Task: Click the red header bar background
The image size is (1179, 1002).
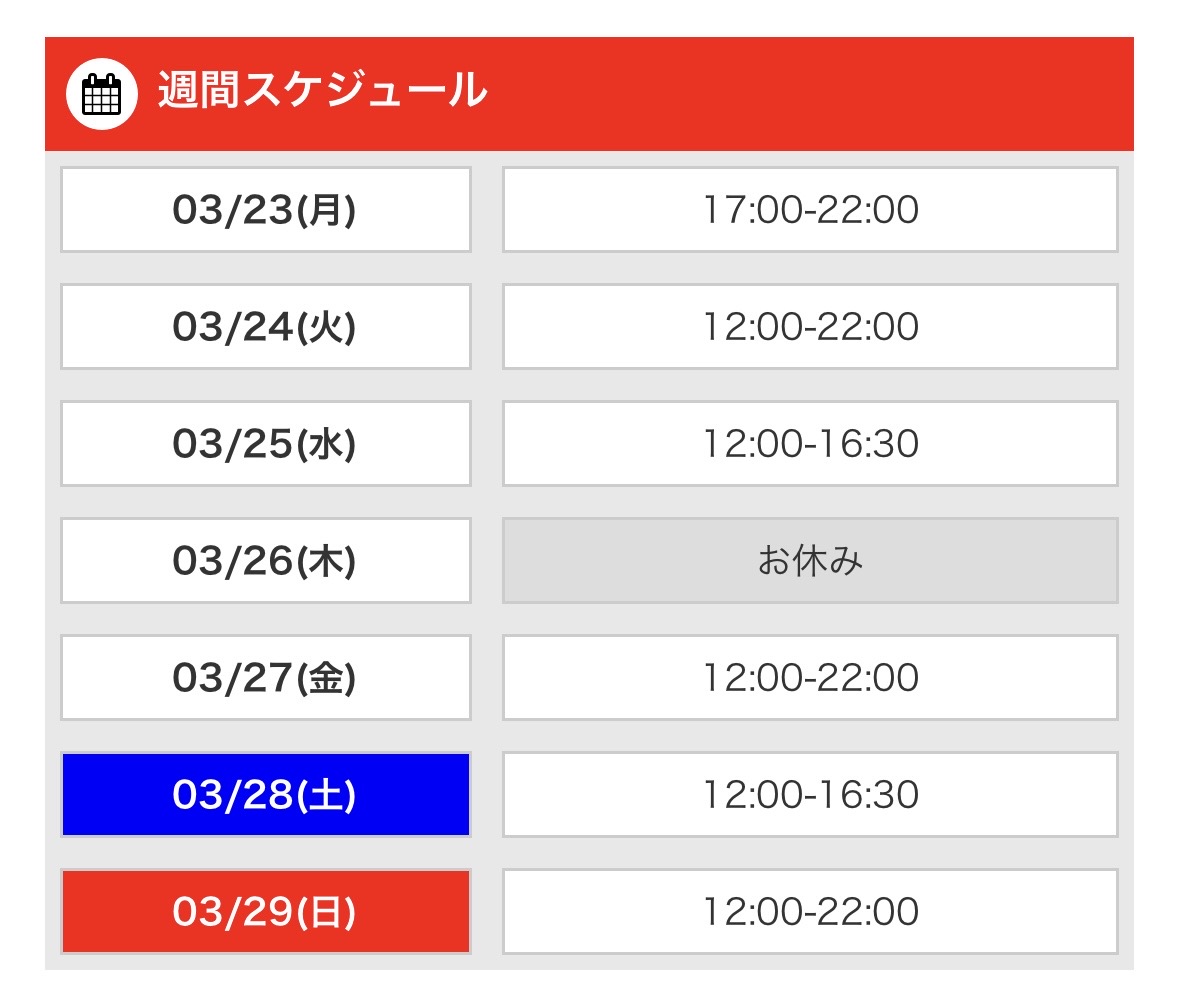Action: click(800, 94)
